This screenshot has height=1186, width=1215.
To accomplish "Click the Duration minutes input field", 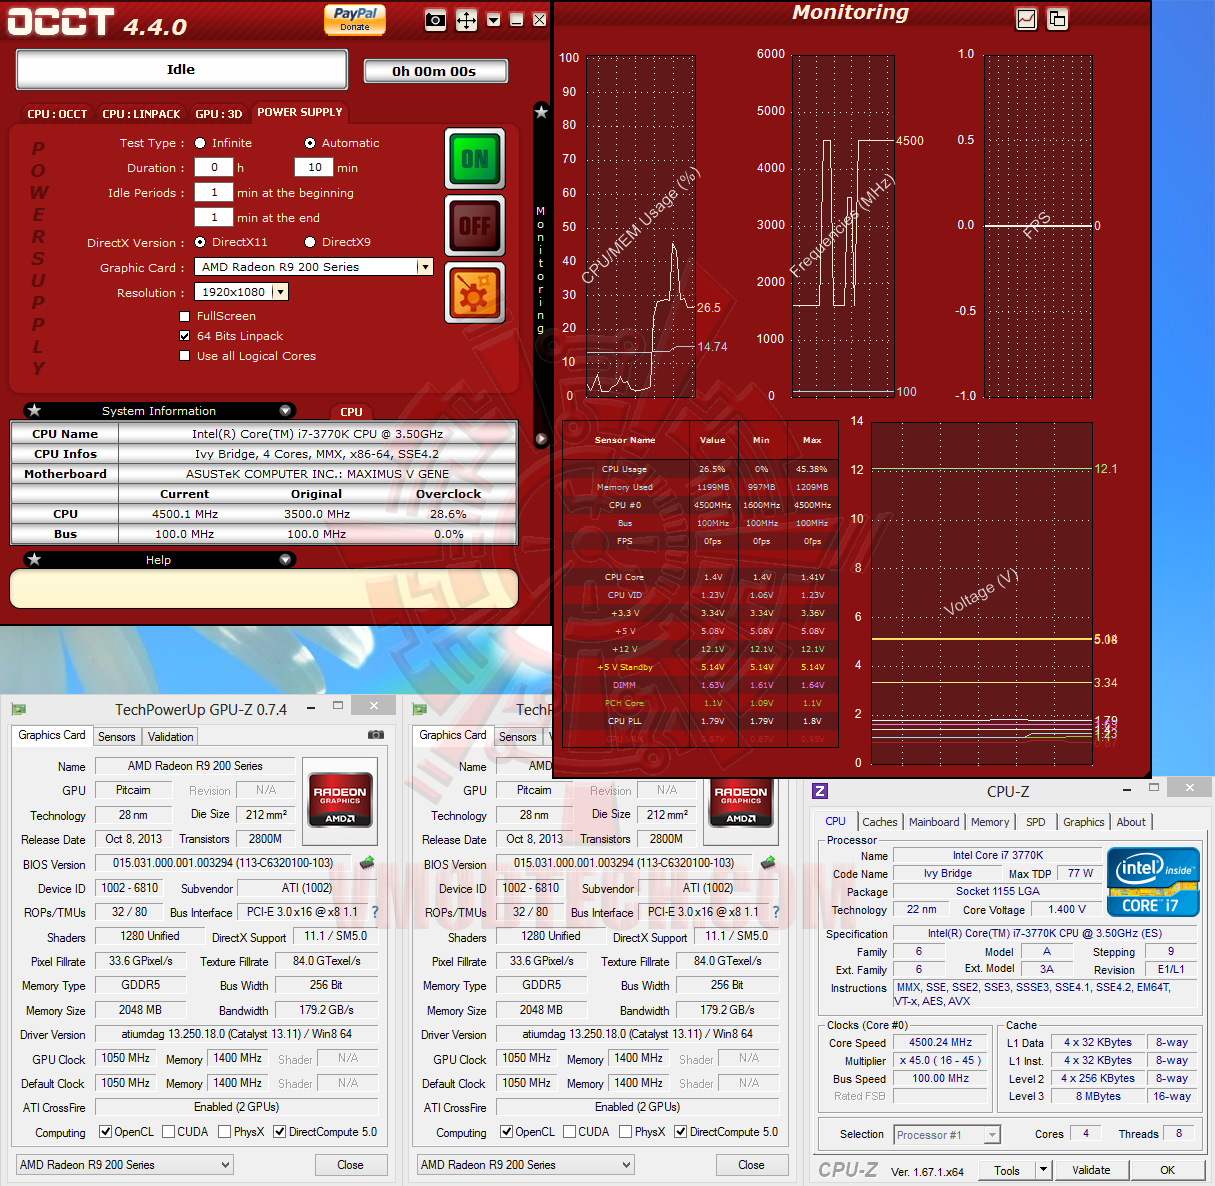I will pyautogui.click(x=314, y=168).
